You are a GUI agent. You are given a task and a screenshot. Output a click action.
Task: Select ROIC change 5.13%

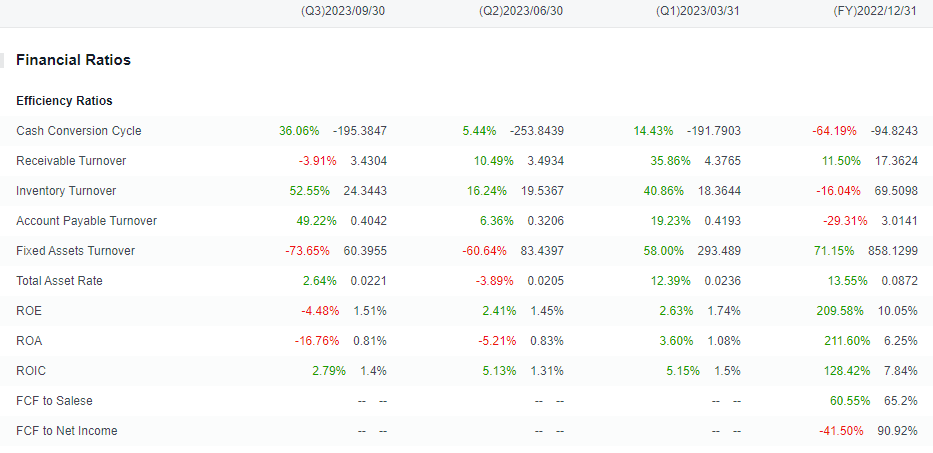[x=499, y=371]
